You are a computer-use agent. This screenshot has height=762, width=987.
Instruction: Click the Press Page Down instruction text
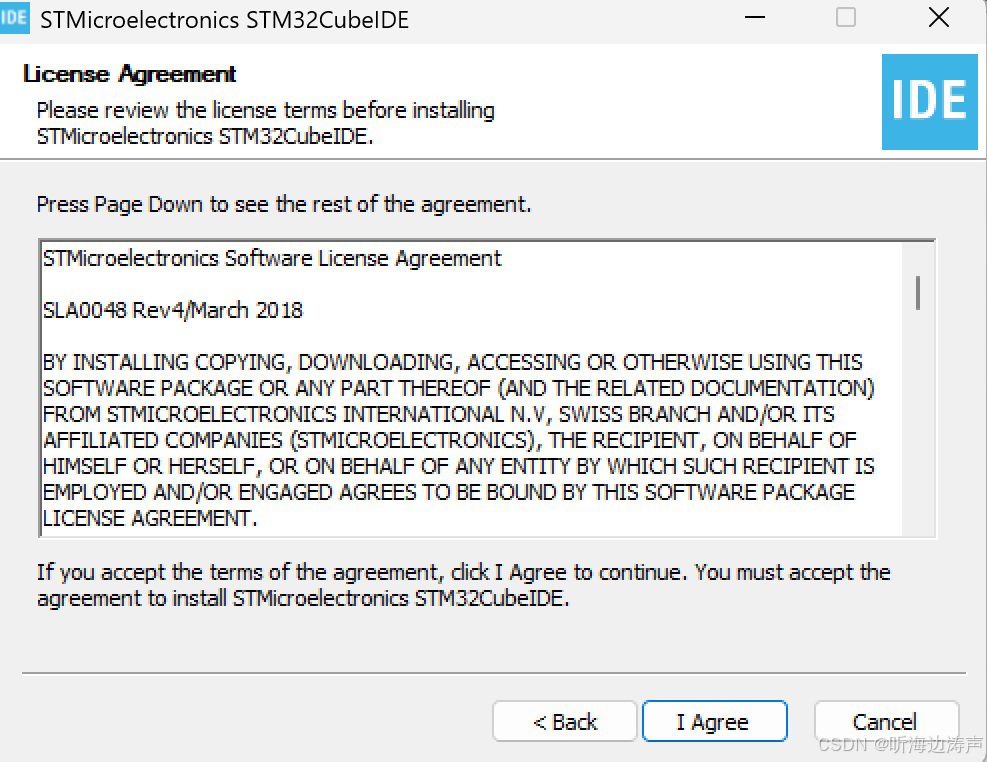coord(284,205)
